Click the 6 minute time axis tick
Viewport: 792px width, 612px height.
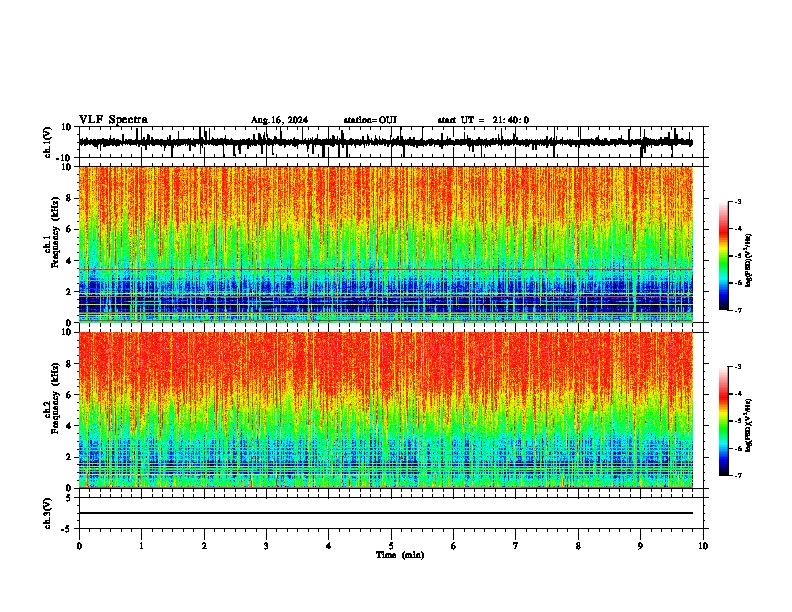coord(454,546)
